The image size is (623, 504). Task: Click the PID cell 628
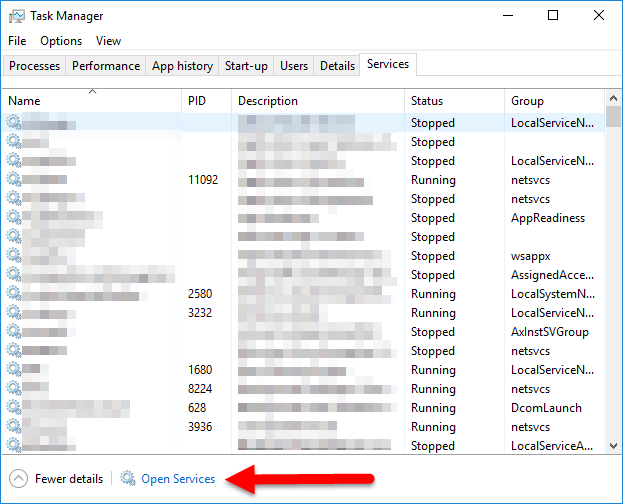[197, 408]
